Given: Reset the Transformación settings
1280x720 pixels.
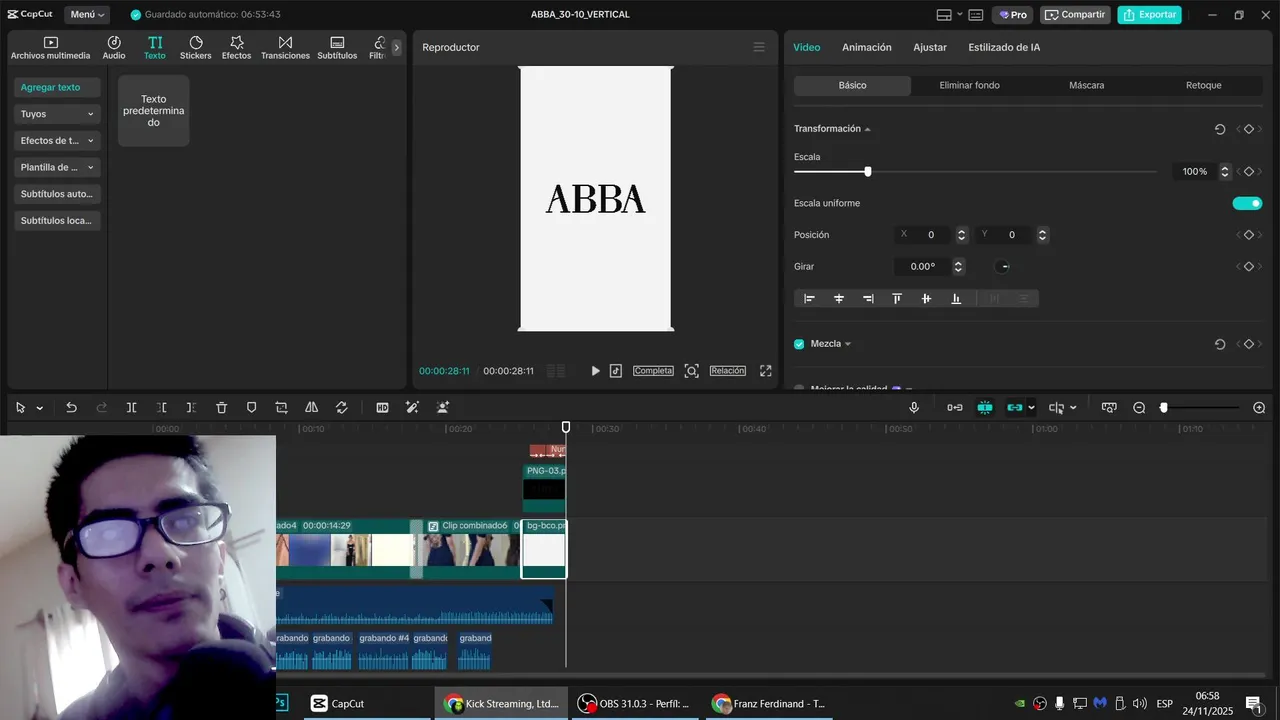Looking at the screenshot, I should click(1220, 129).
